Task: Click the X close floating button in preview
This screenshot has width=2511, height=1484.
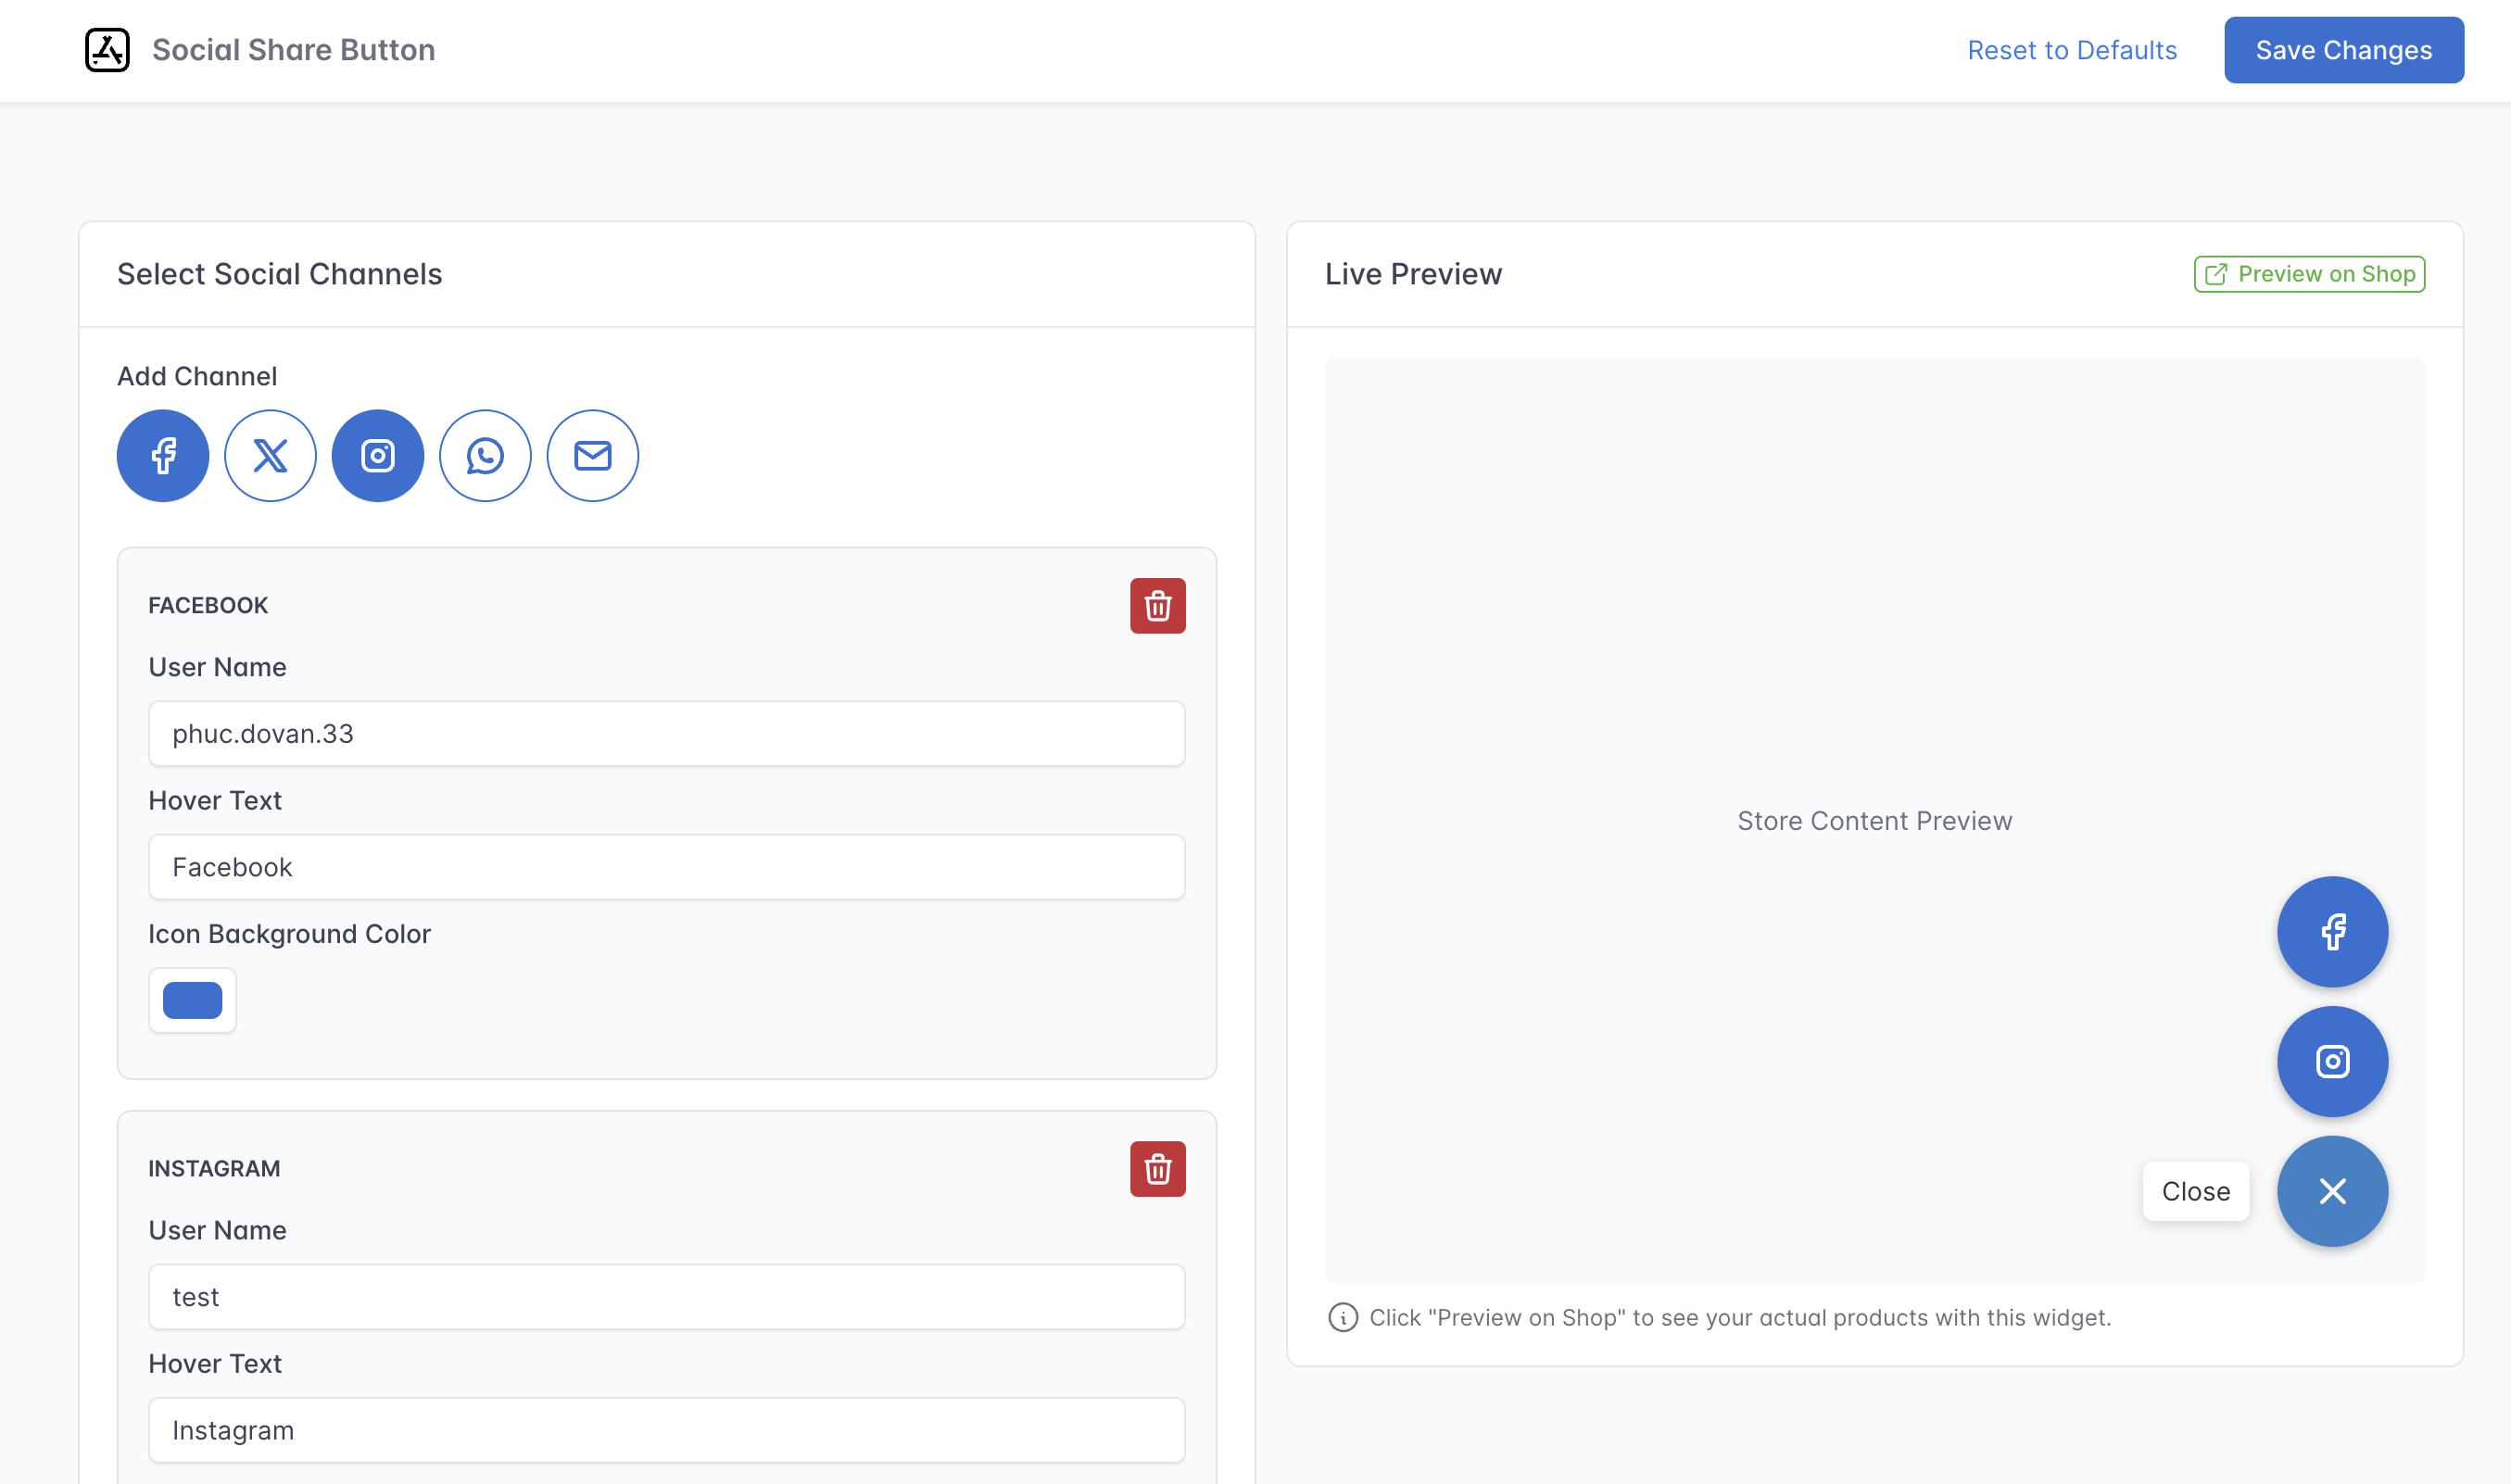Action: coord(2332,1191)
